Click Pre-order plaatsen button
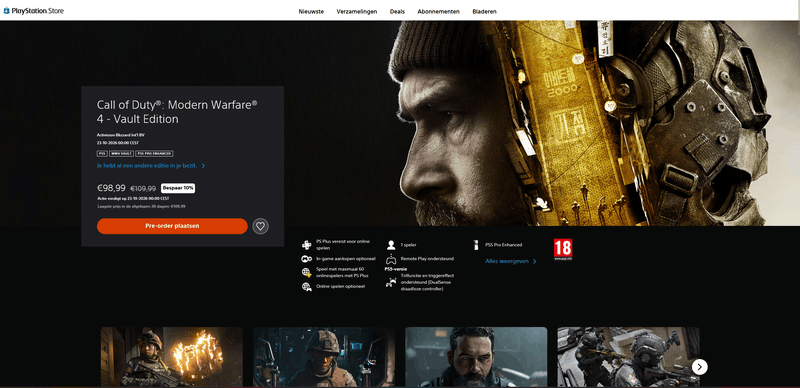The width and height of the screenshot is (800, 388). (172, 226)
